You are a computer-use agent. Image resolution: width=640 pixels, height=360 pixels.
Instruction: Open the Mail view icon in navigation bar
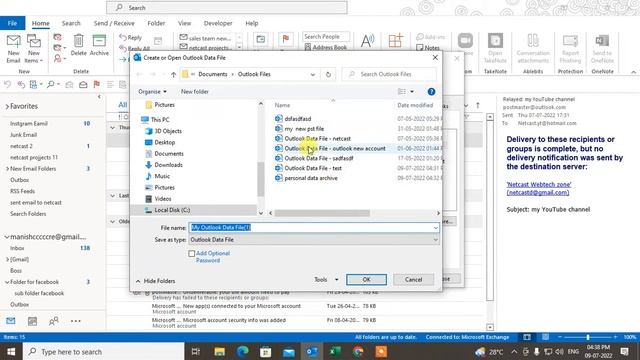(x=11, y=321)
